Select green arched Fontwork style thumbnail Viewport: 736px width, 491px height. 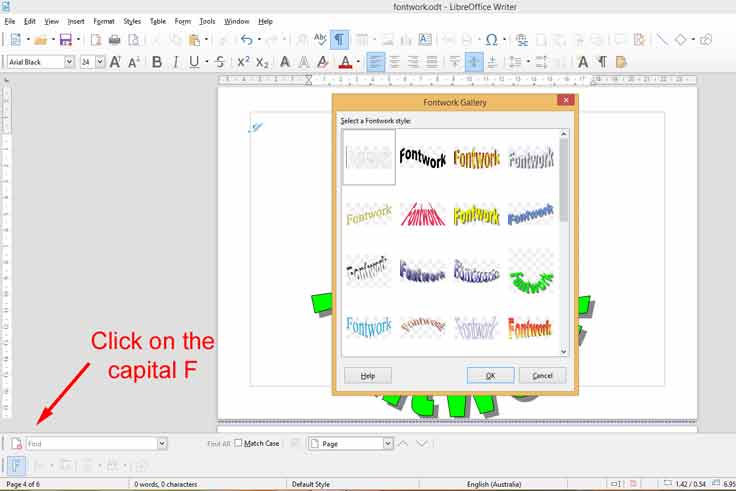click(531, 281)
